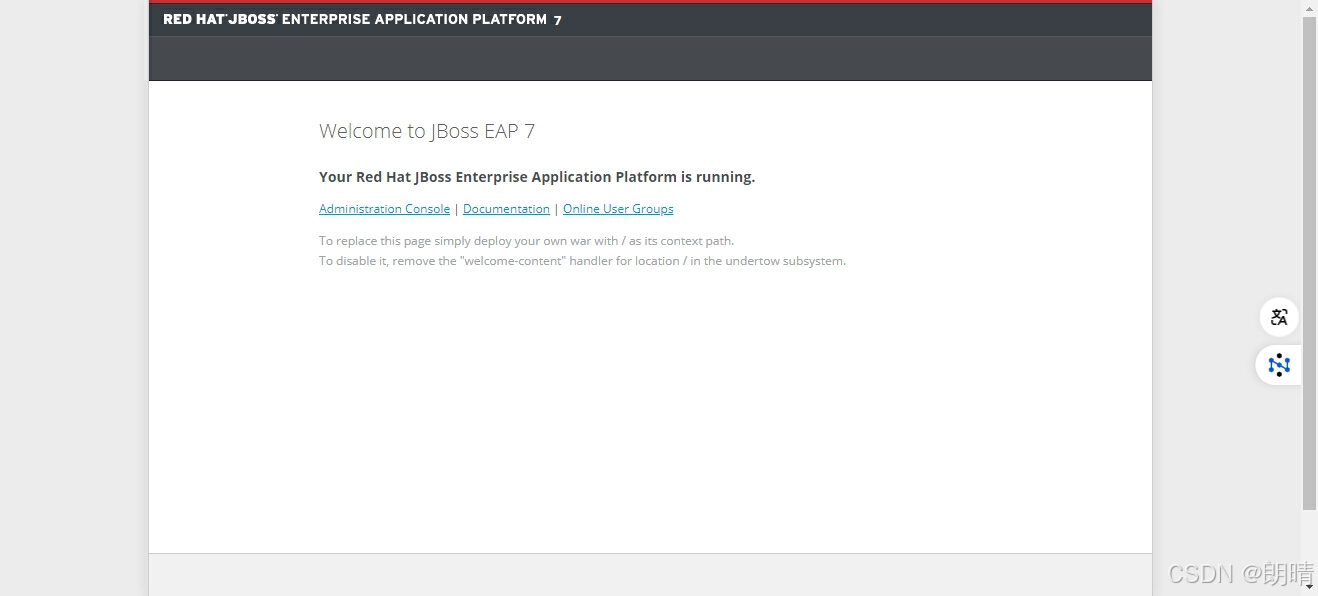
Task: Click the blue network nodes floating icon
Action: tap(1279, 365)
